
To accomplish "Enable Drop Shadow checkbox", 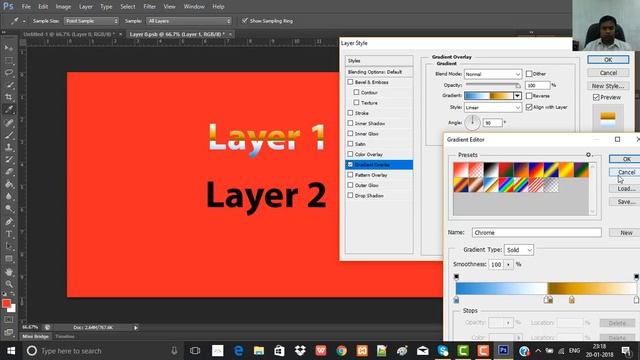I will (x=350, y=195).
